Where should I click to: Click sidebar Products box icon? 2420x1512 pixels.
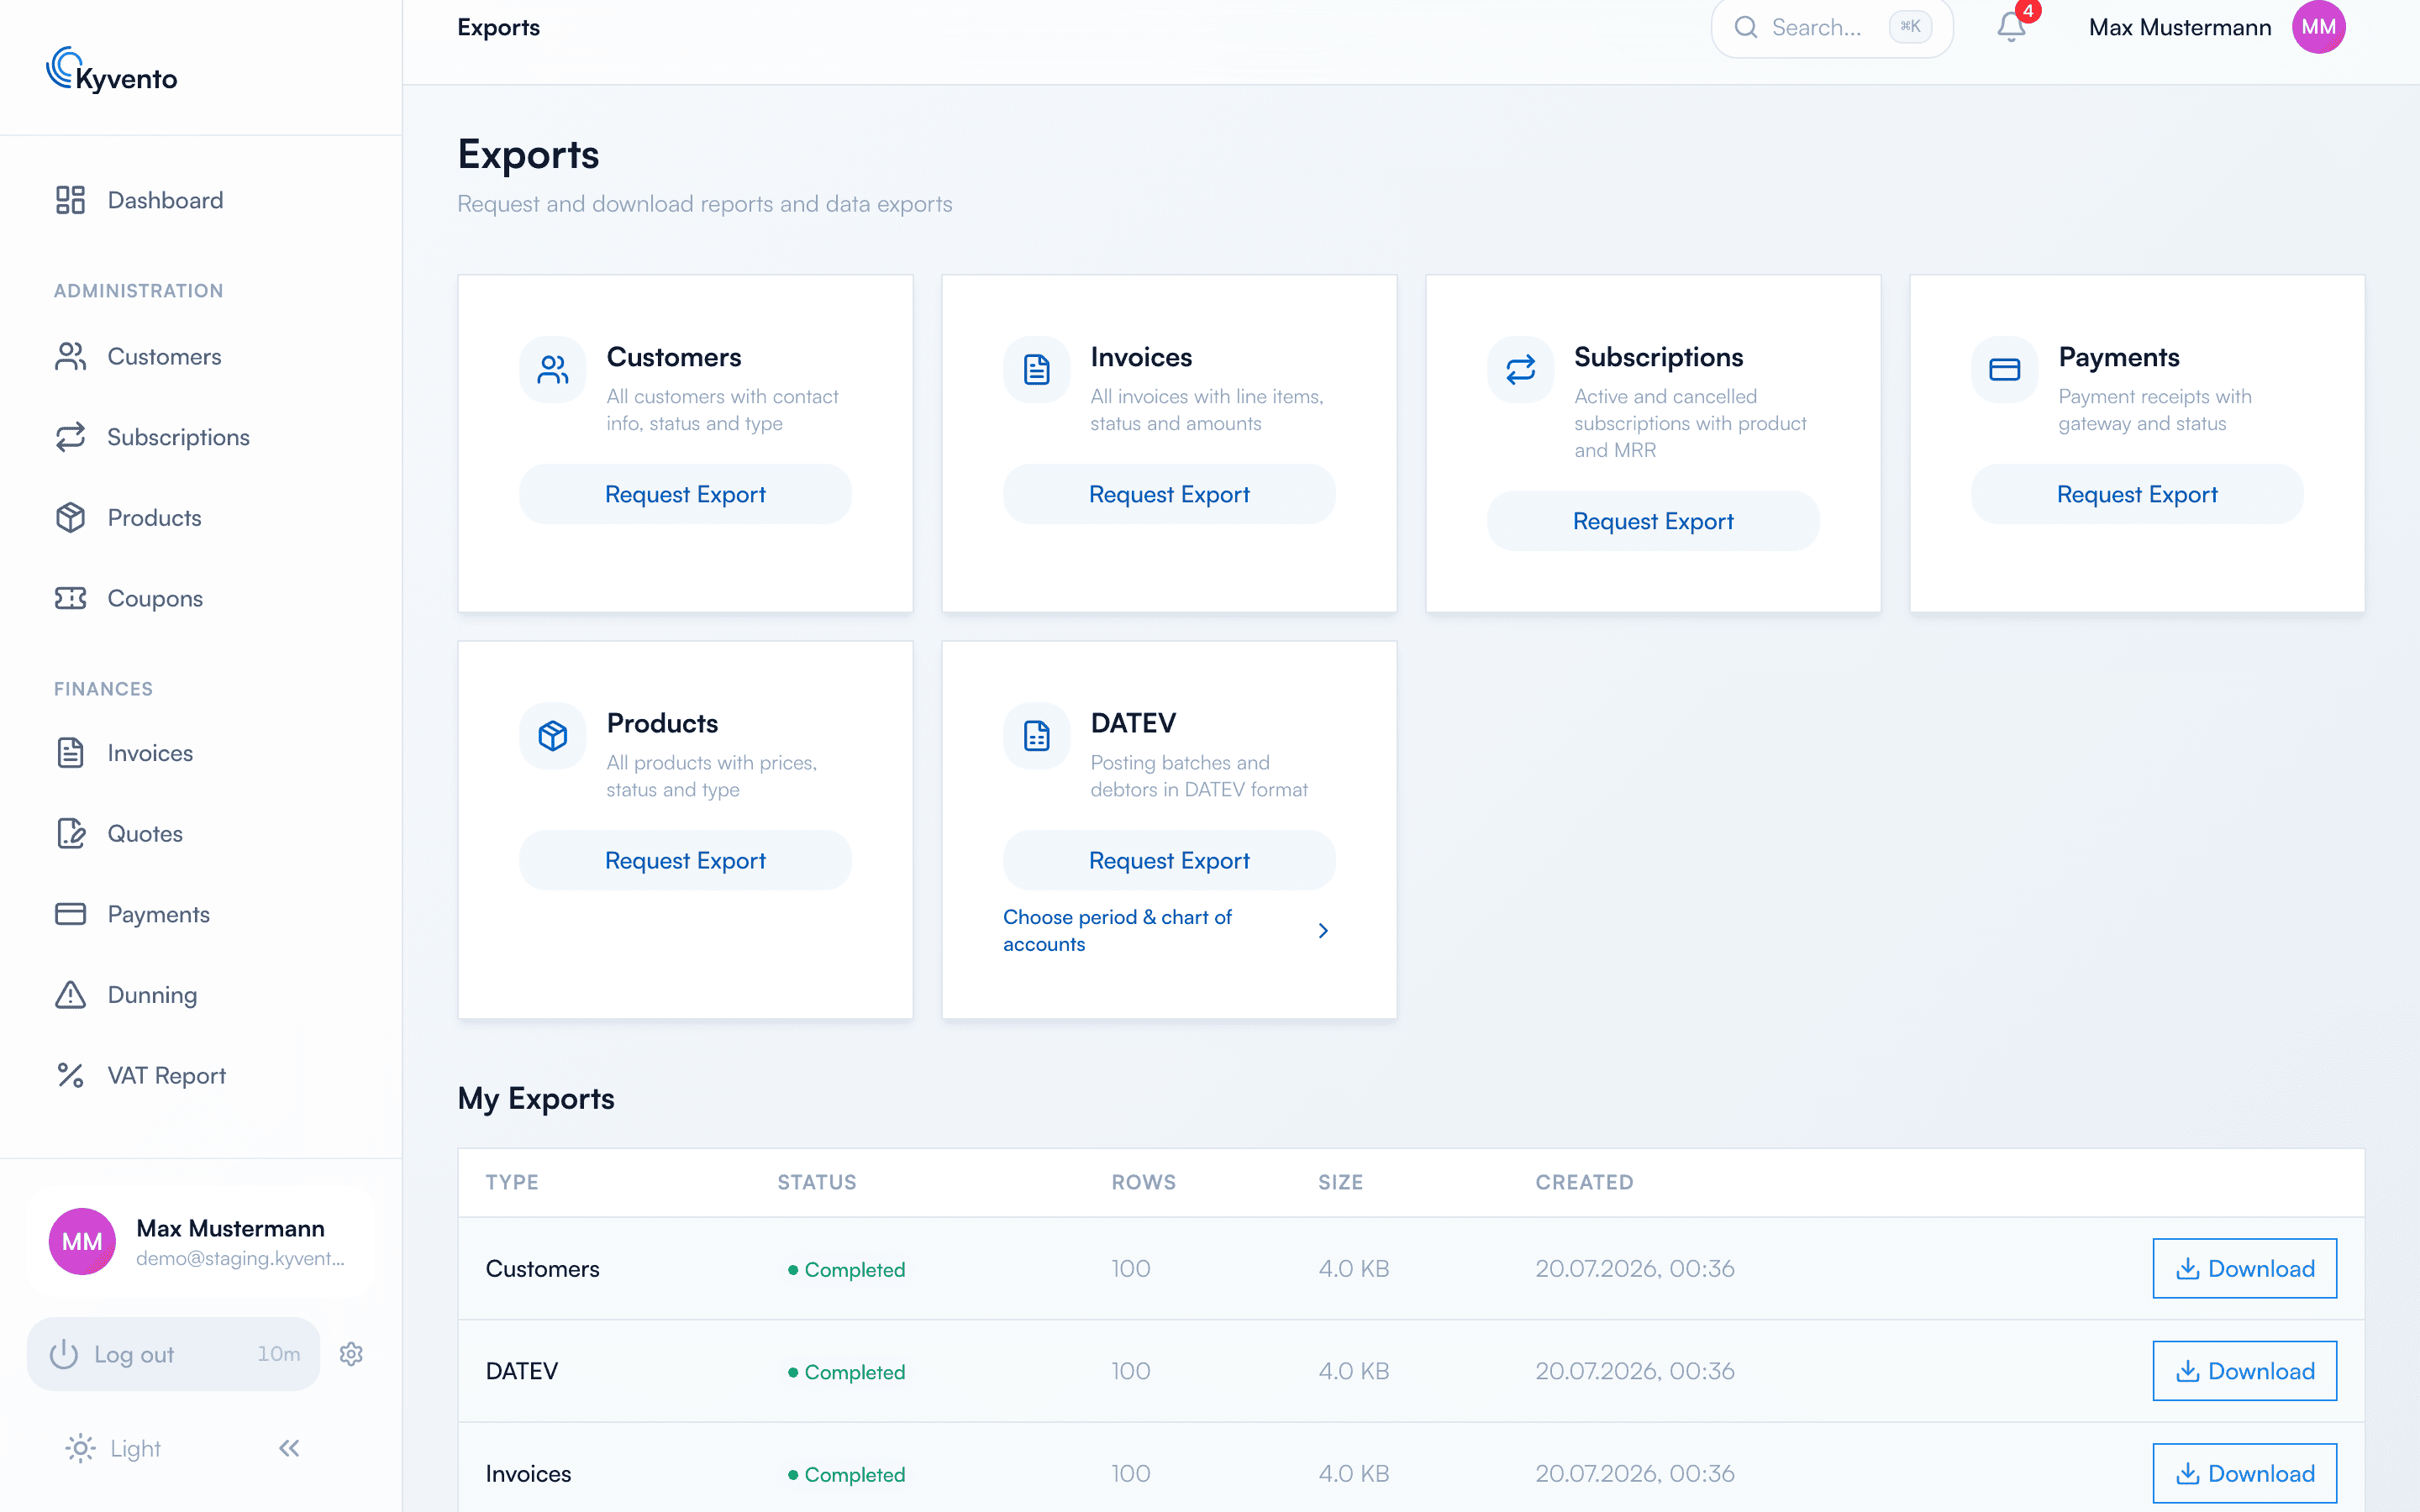click(x=70, y=518)
